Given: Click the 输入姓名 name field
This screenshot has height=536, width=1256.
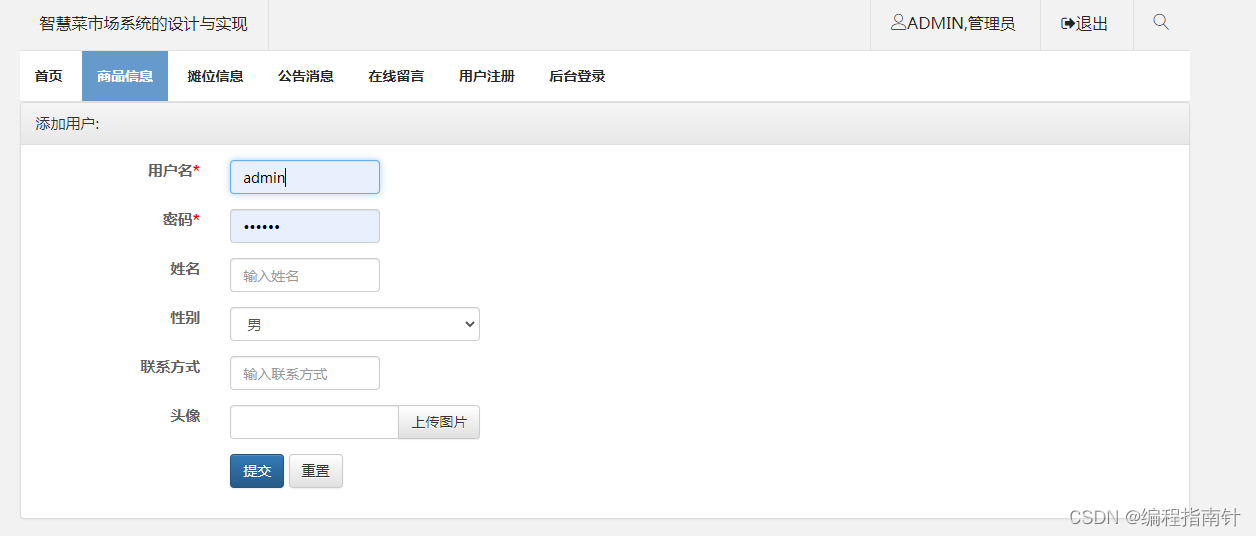Looking at the screenshot, I should [305, 275].
